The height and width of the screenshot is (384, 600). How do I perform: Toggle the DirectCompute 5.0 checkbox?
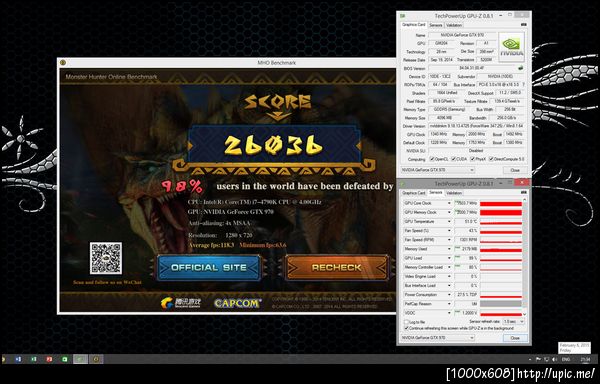coord(491,159)
